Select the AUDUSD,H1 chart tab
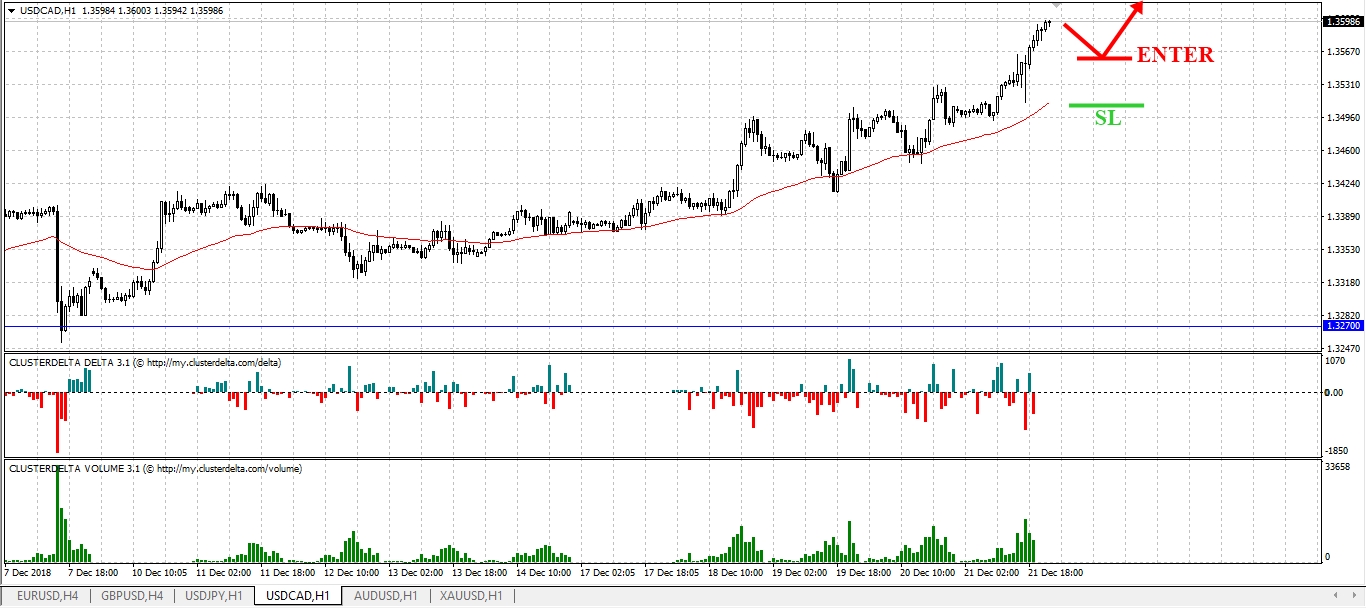Image resolution: width=1366 pixels, height=608 pixels. (x=384, y=596)
